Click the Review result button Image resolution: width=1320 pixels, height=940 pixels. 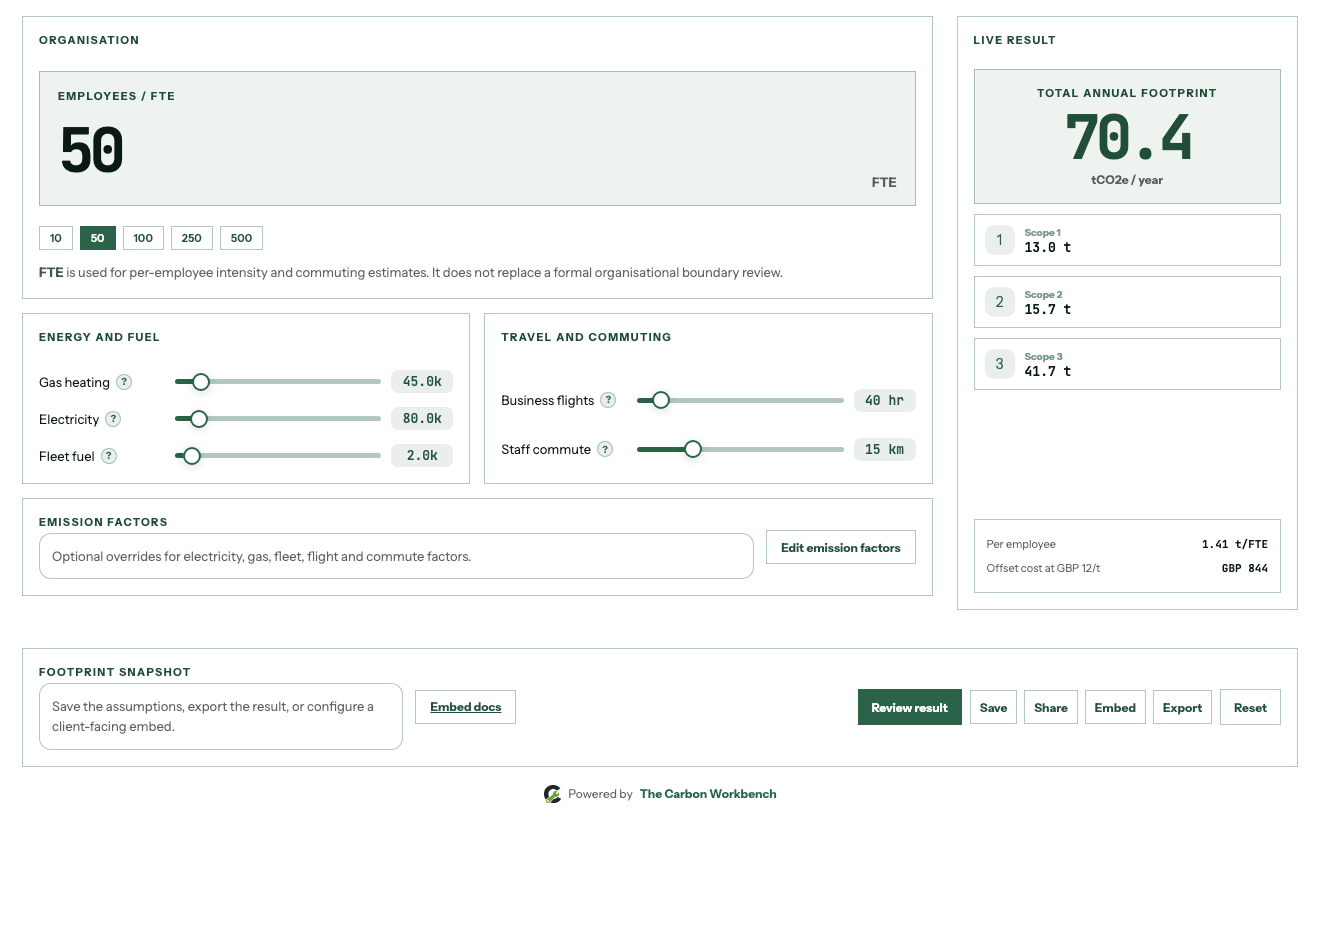910,707
